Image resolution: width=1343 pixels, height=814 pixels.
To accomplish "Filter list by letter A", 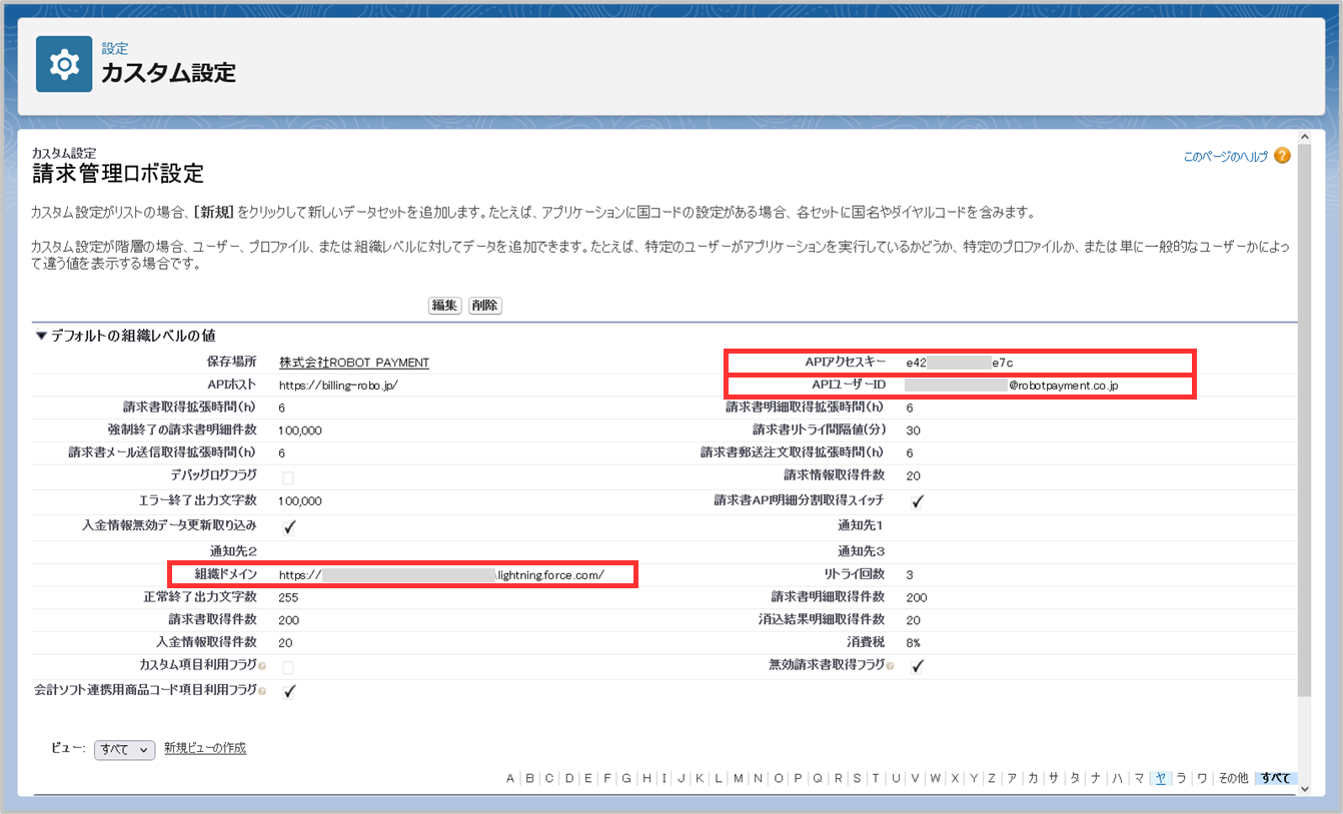I will (510, 778).
